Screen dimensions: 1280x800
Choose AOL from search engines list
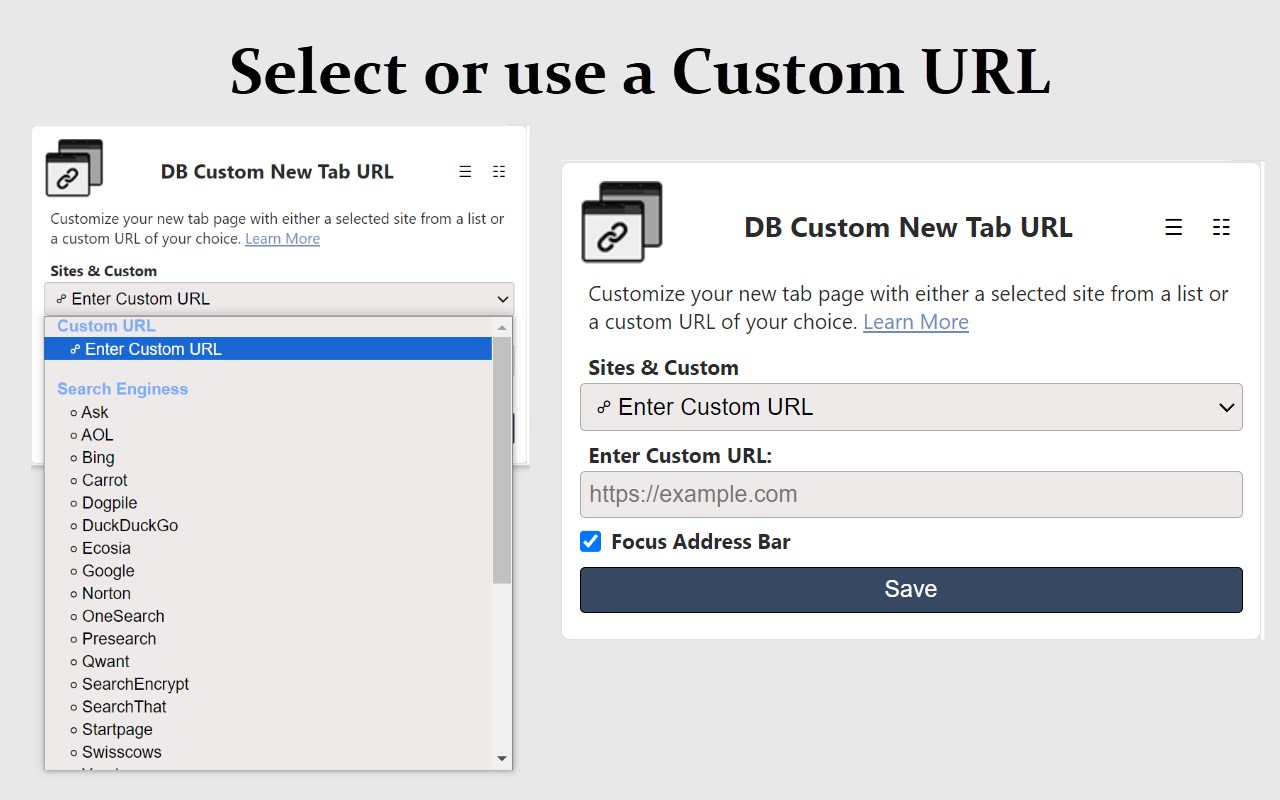[x=268, y=435]
